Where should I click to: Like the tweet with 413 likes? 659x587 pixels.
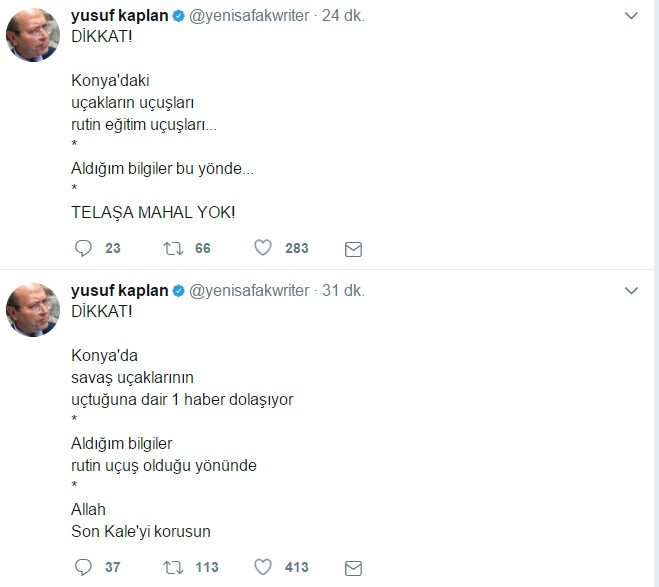click(263, 567)
